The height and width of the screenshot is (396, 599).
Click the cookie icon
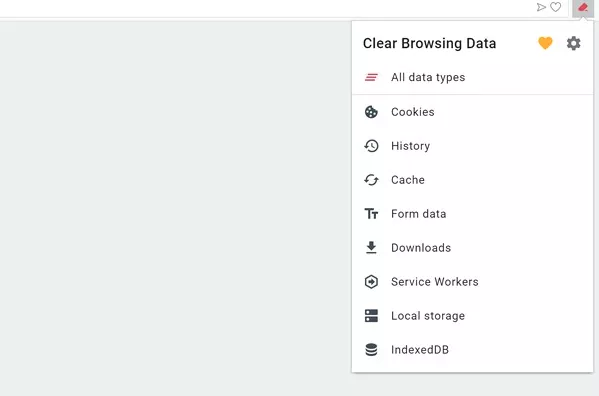click(371, 112)
